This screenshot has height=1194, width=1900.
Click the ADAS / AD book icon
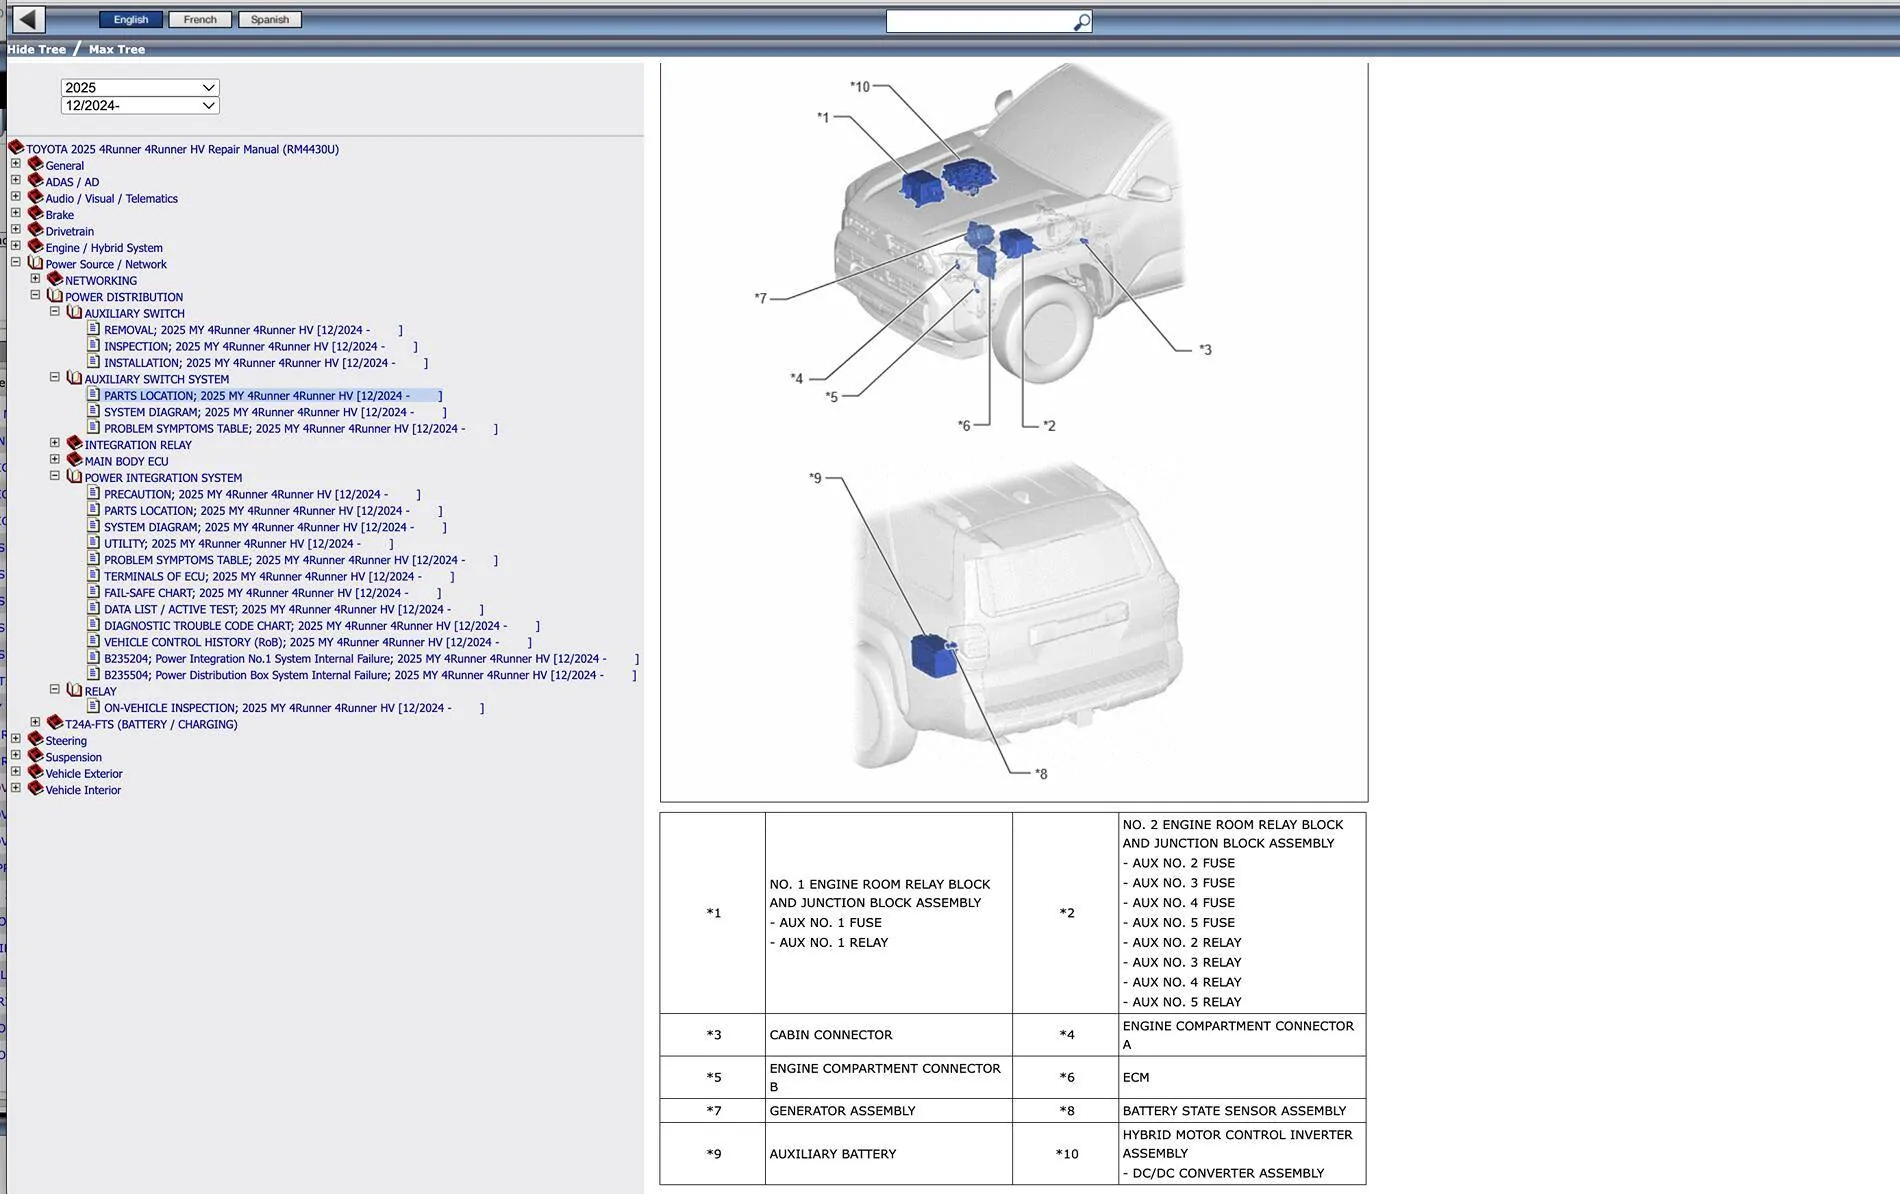35,181
